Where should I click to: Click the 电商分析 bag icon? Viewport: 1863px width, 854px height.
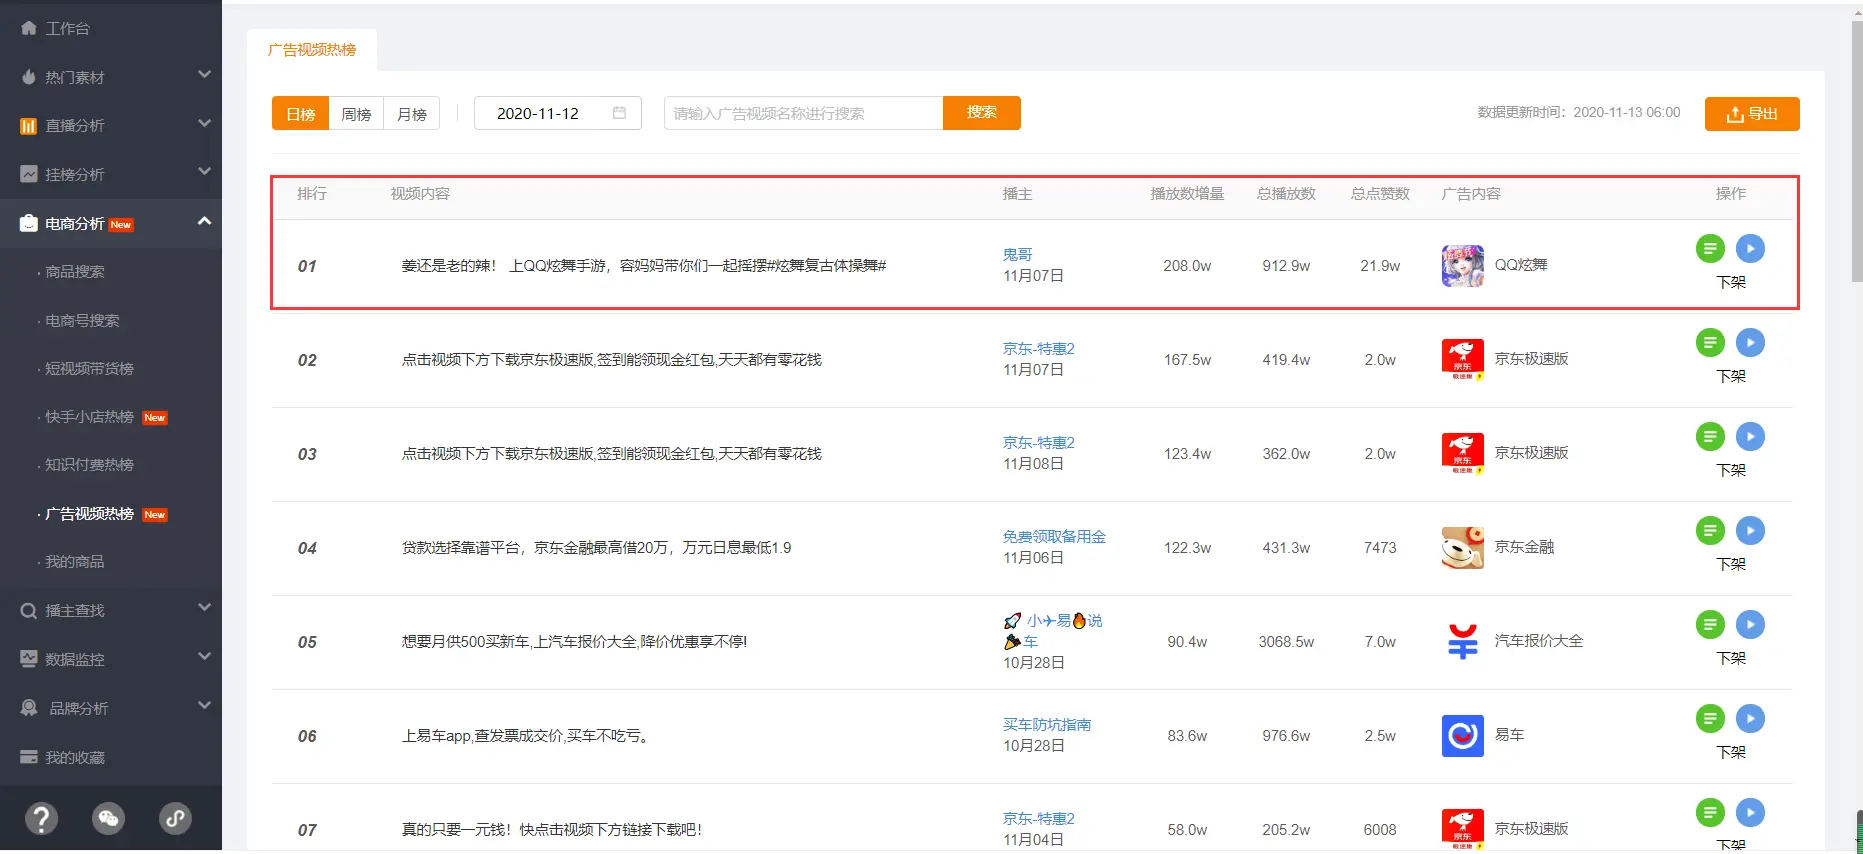[x=29, y=223]
